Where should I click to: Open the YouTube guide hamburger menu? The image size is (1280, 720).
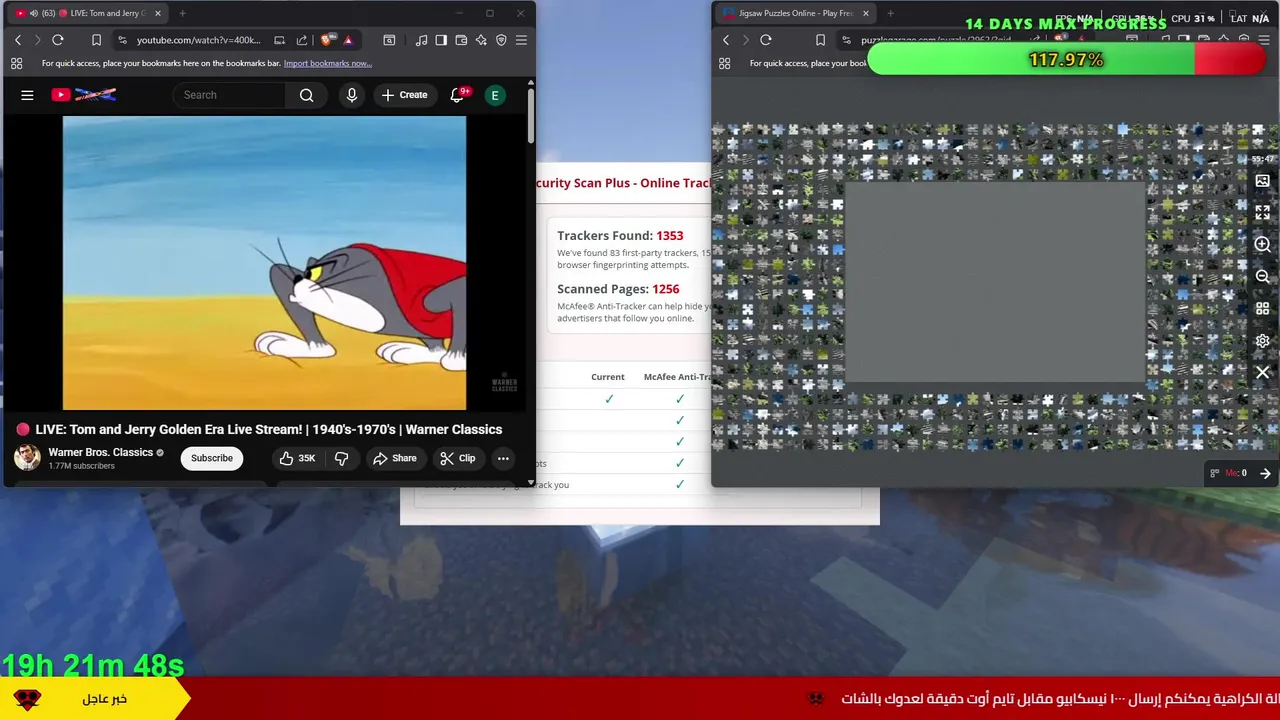click(x=27, y=95)
